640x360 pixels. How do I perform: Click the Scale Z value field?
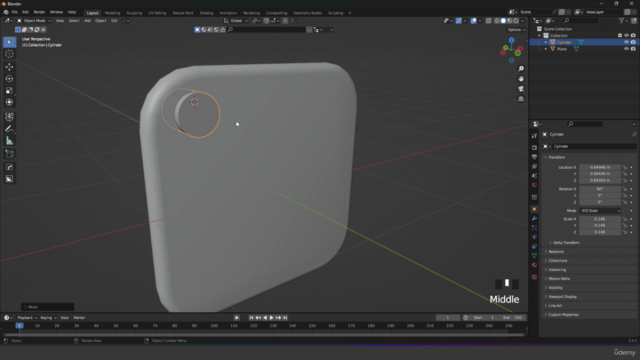coord(600,232)
